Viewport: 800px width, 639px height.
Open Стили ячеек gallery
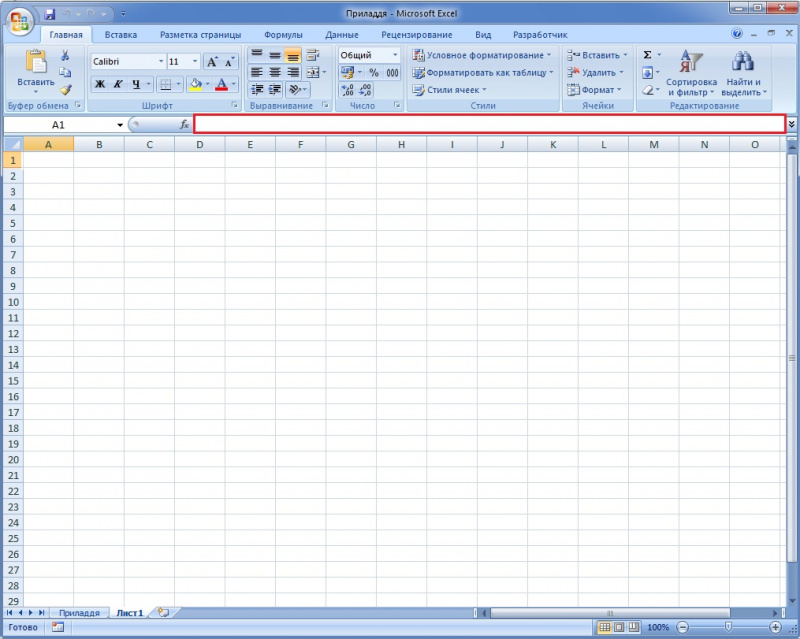(449, 90)
